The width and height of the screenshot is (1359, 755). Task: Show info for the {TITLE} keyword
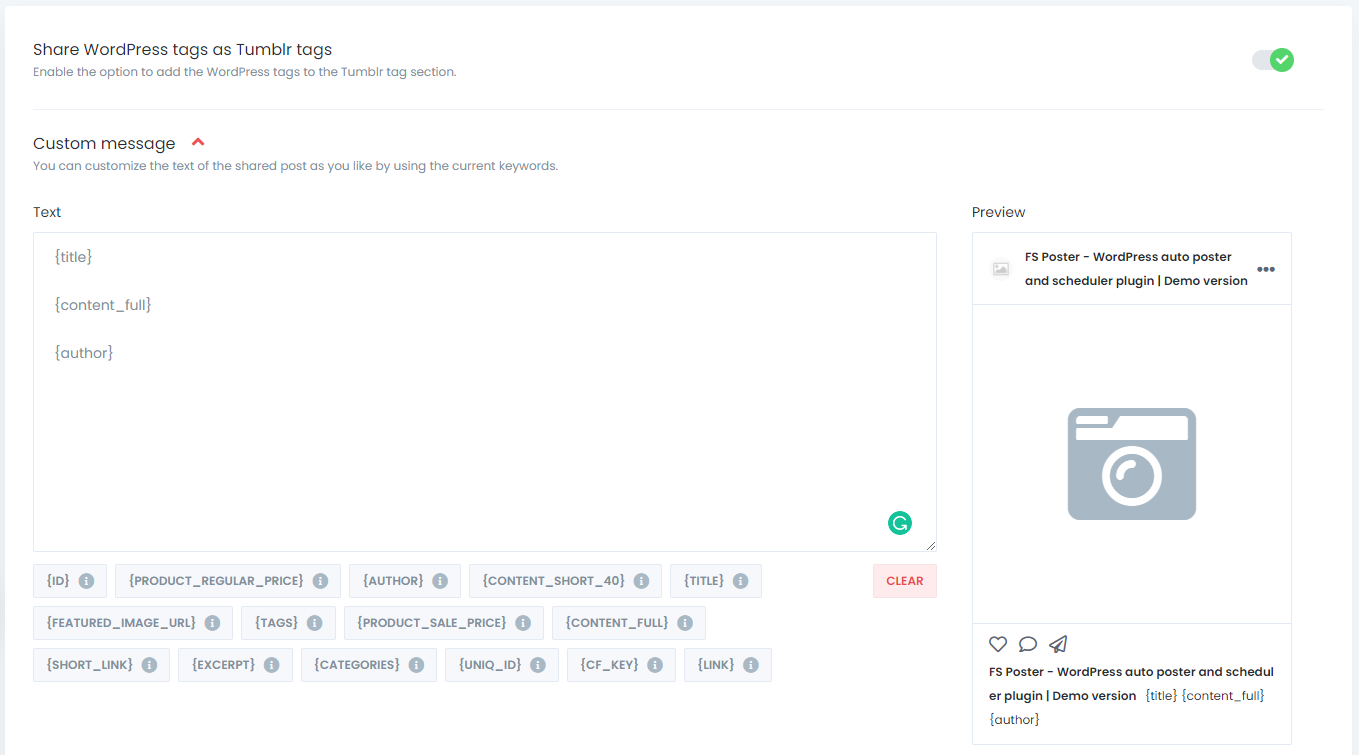coord(741,581)
